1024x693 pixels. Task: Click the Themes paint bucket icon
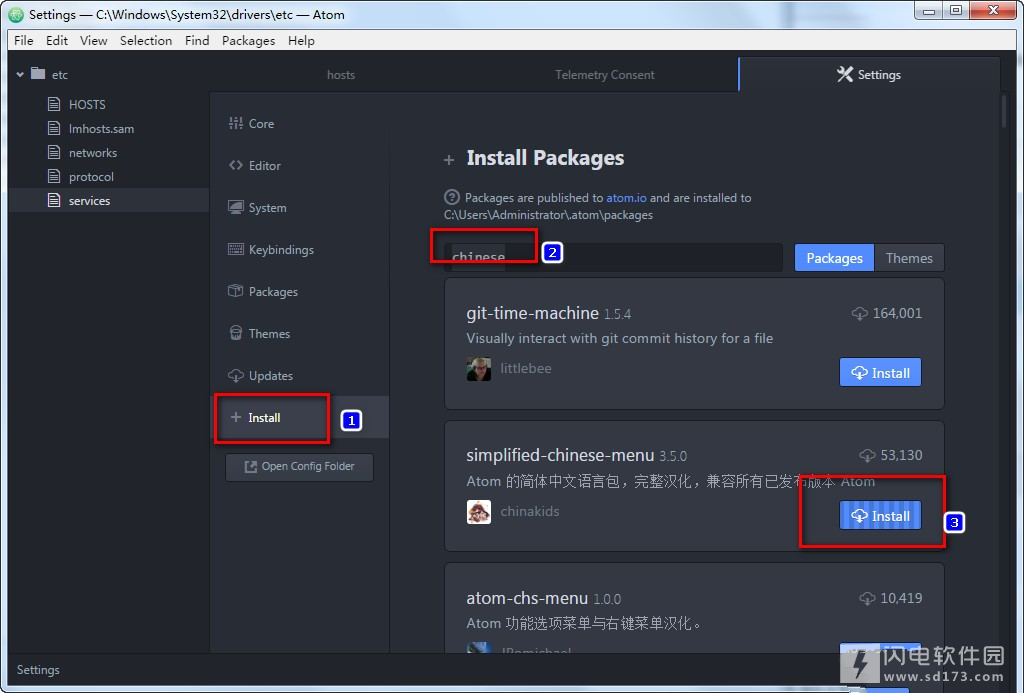(x=236, y=333)
